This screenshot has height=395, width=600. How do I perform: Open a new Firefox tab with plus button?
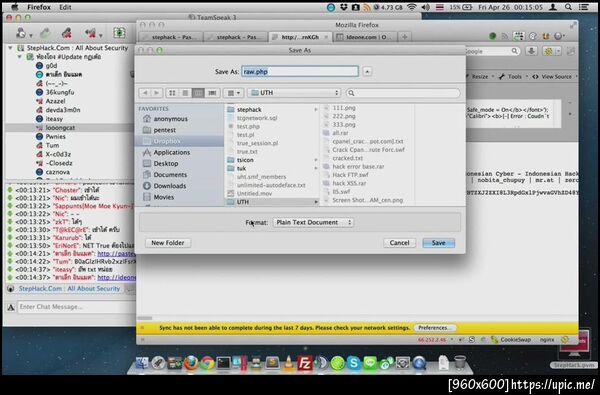click(404, 37)
